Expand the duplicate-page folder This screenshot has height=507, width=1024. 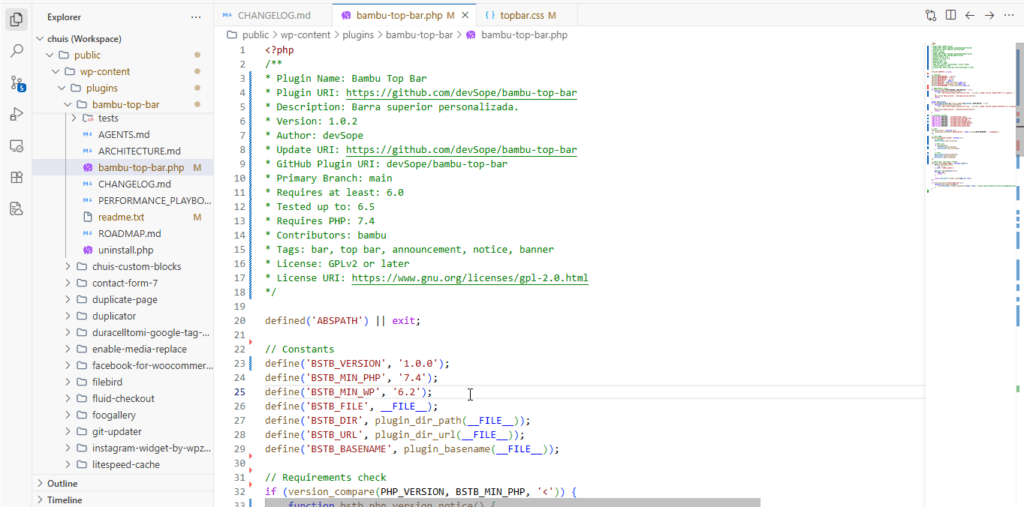pyautogui.click(x=68, y=299)
